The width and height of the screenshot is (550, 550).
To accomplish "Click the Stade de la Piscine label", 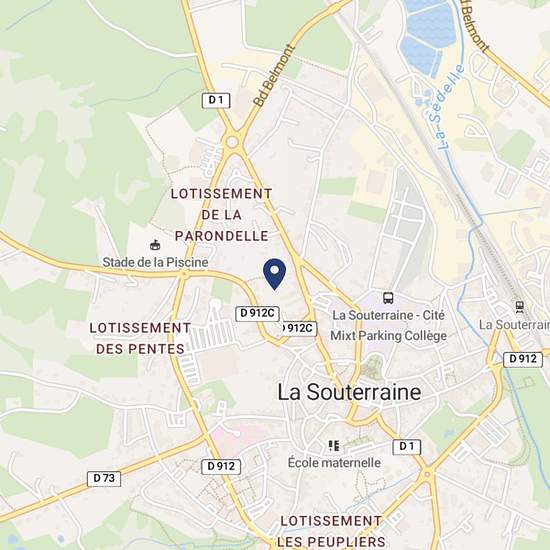I will (155, 262).
